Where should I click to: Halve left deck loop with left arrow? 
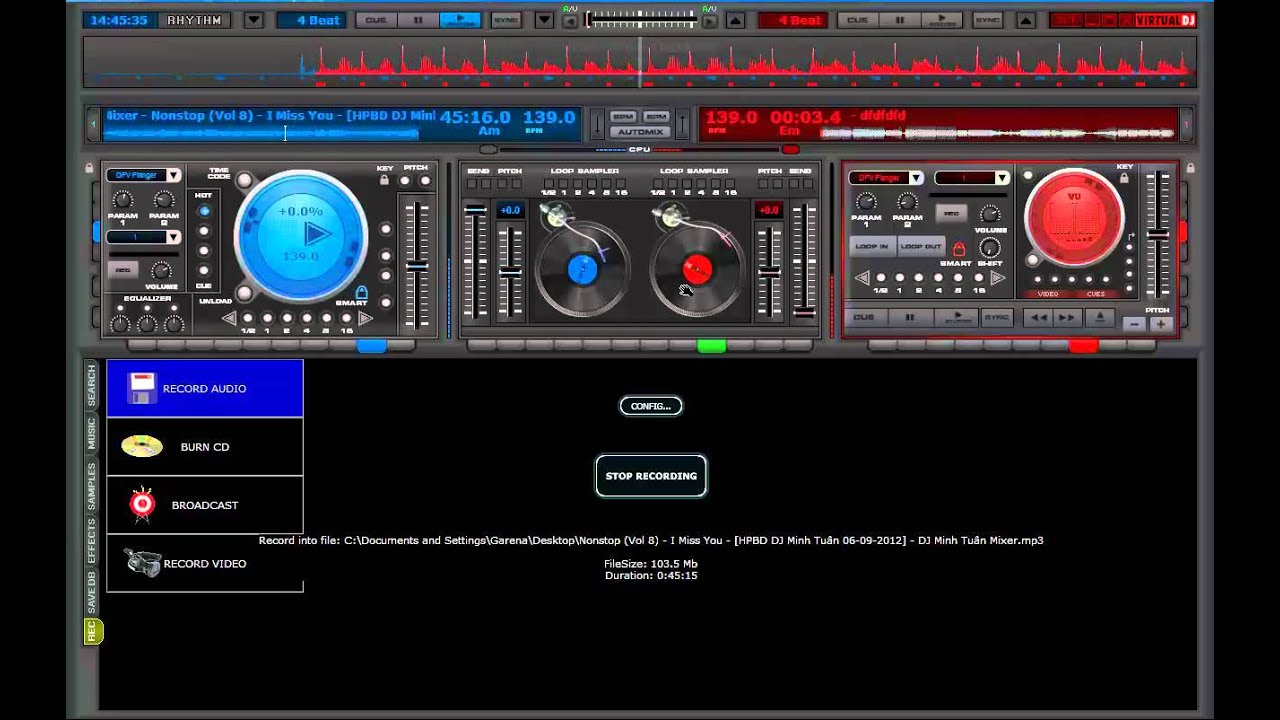point(229,318)
